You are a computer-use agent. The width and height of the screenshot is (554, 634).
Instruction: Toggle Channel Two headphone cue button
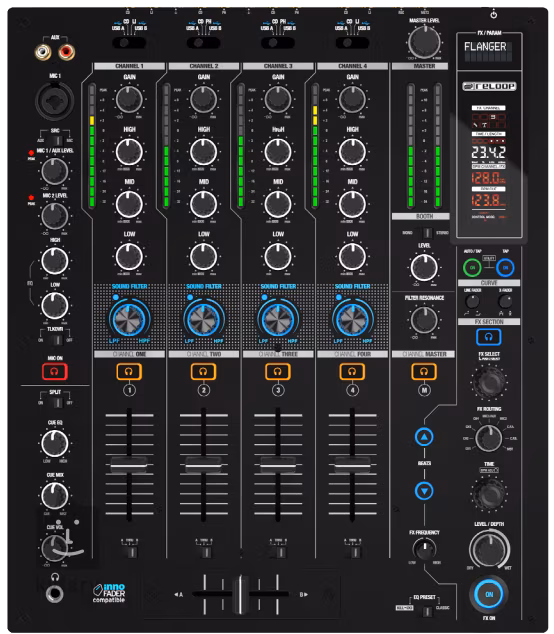203,372
